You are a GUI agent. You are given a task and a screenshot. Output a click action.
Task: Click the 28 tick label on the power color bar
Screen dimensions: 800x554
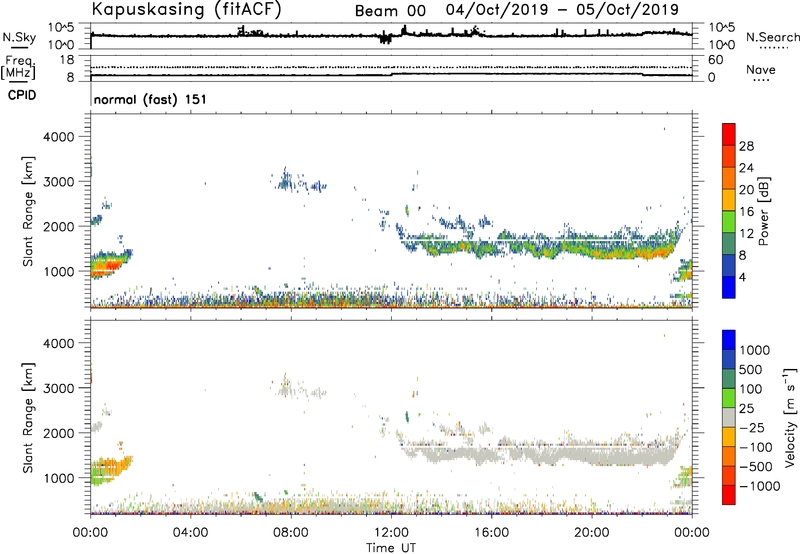746,146
